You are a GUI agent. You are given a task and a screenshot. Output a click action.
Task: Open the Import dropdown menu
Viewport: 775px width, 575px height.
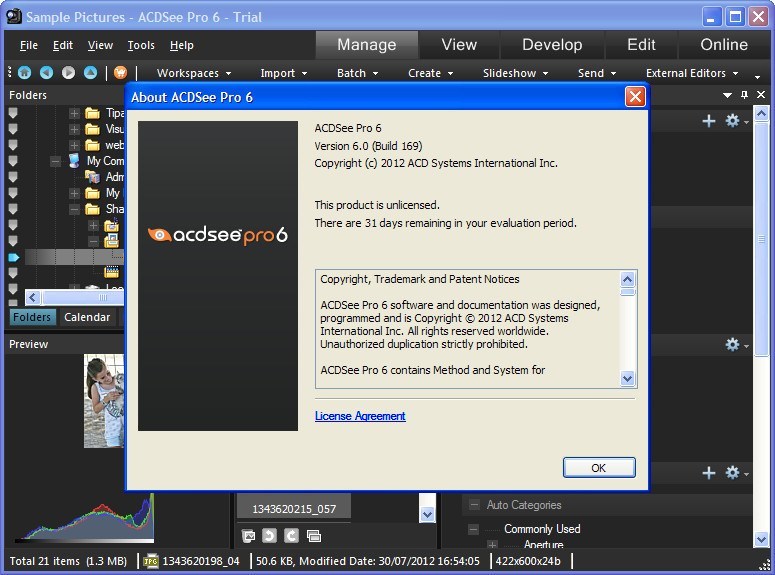[283, 73]
